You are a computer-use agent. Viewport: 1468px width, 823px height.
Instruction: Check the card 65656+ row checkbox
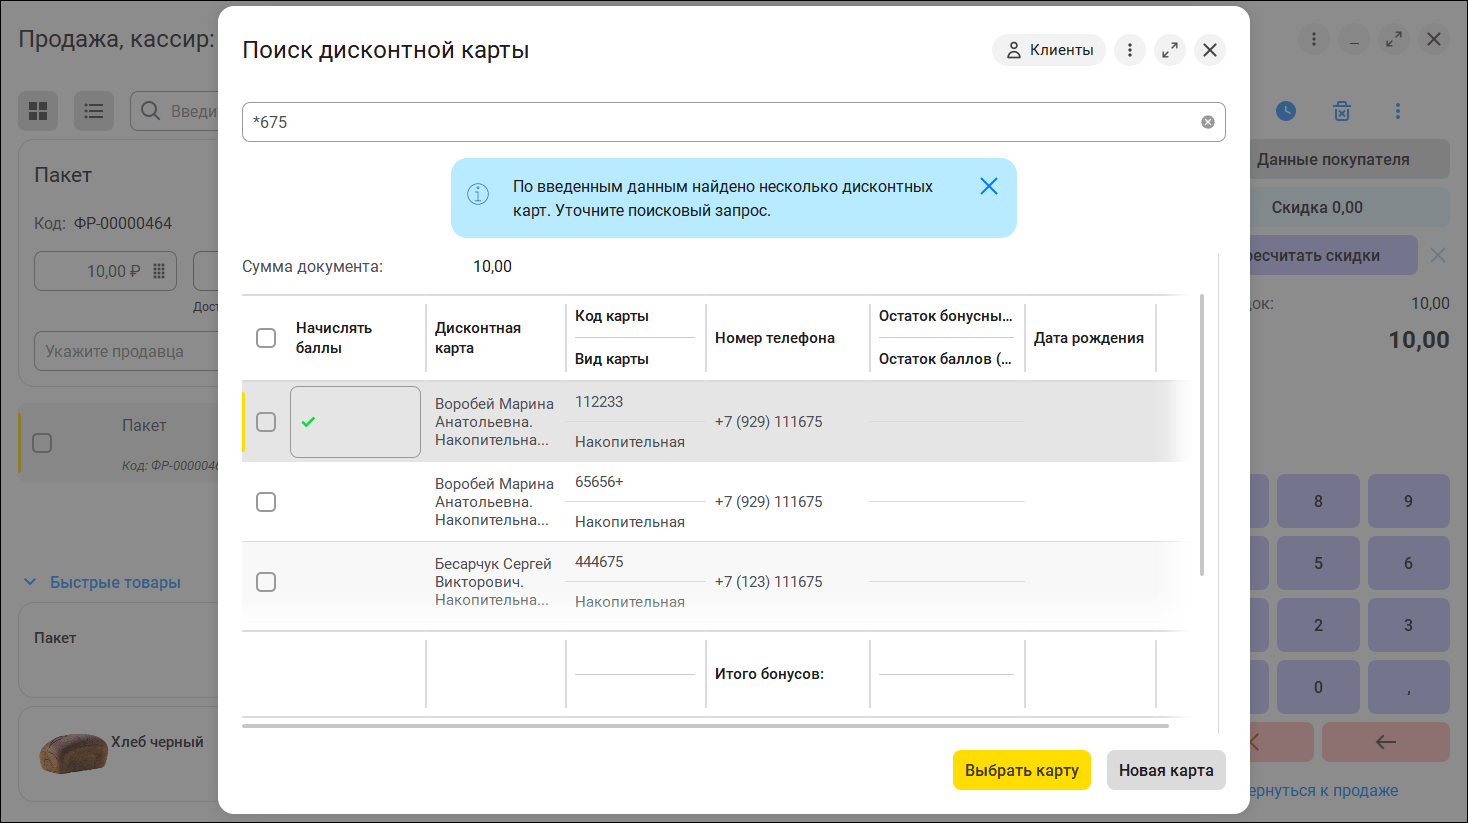[266, 502]
